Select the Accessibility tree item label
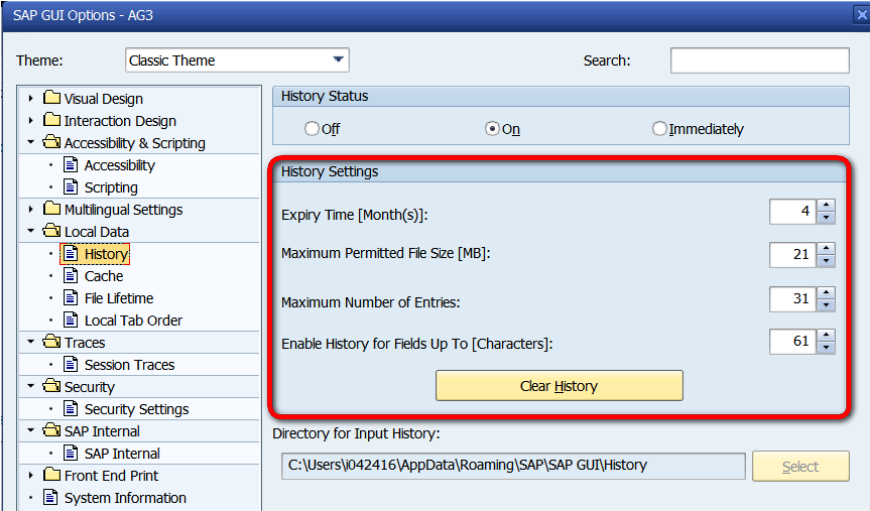Screen dimensions: 870x511 119,165
